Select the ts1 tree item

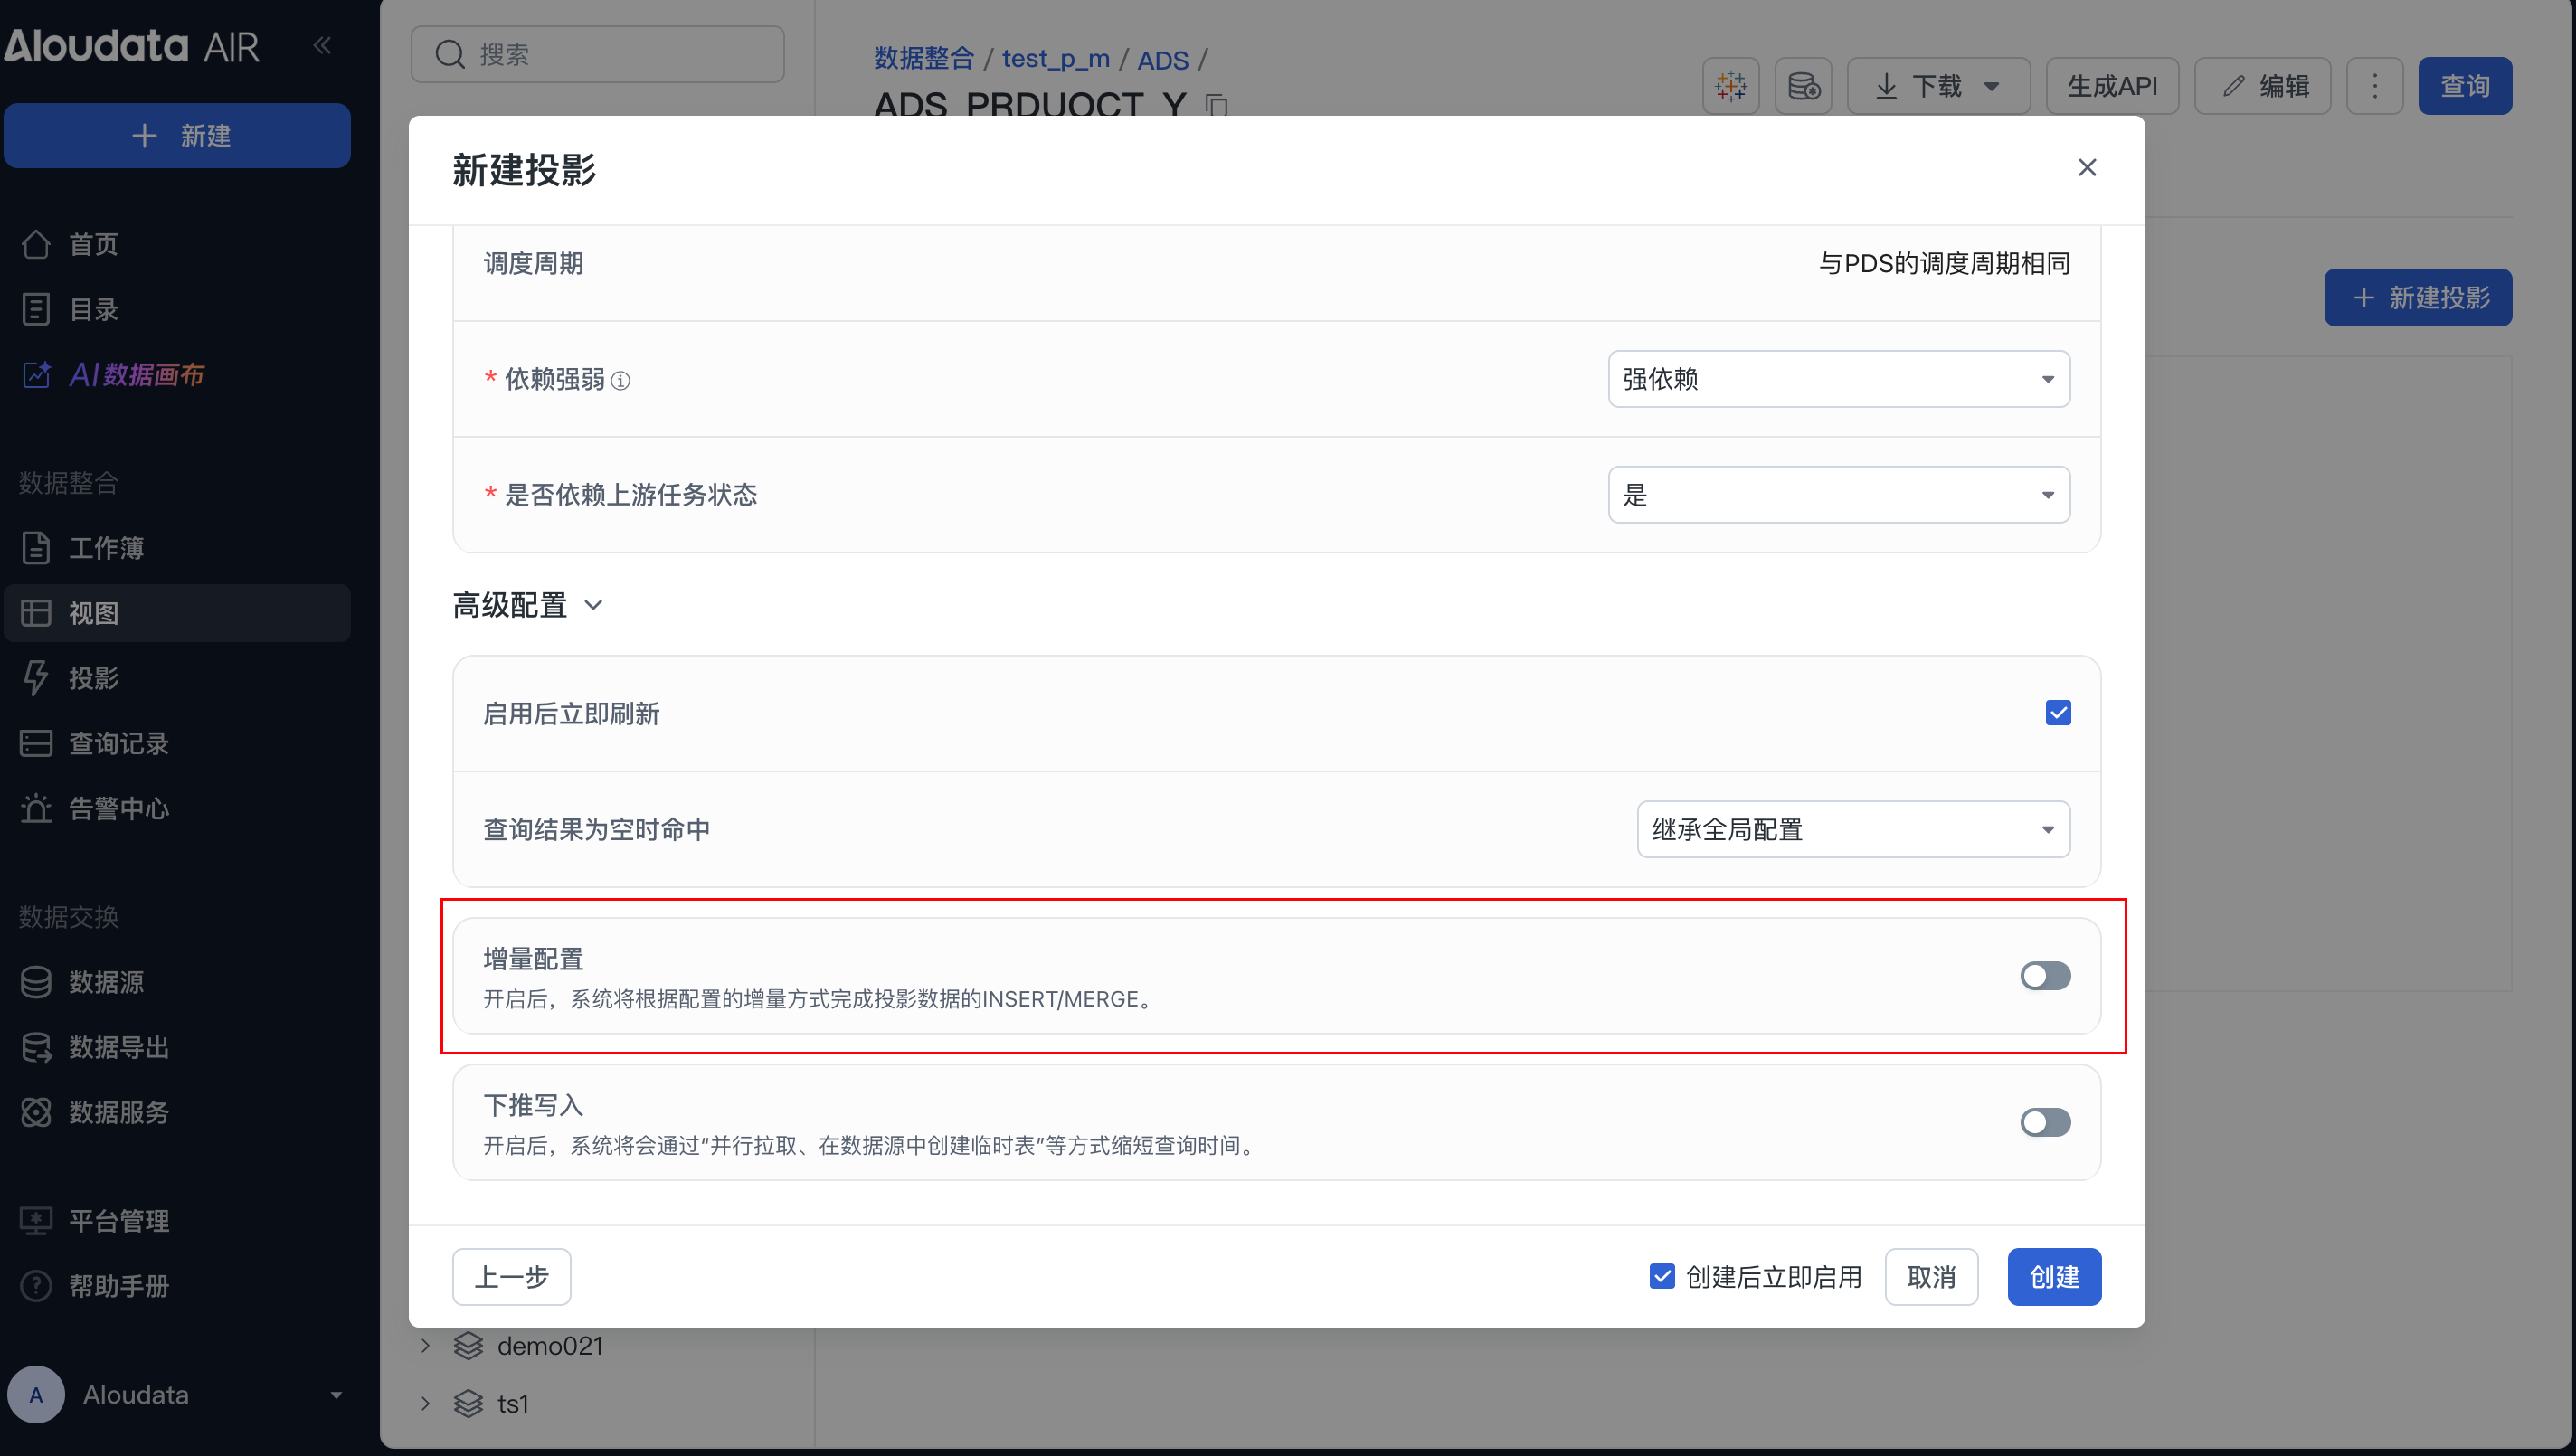[x=512, y=1404]
